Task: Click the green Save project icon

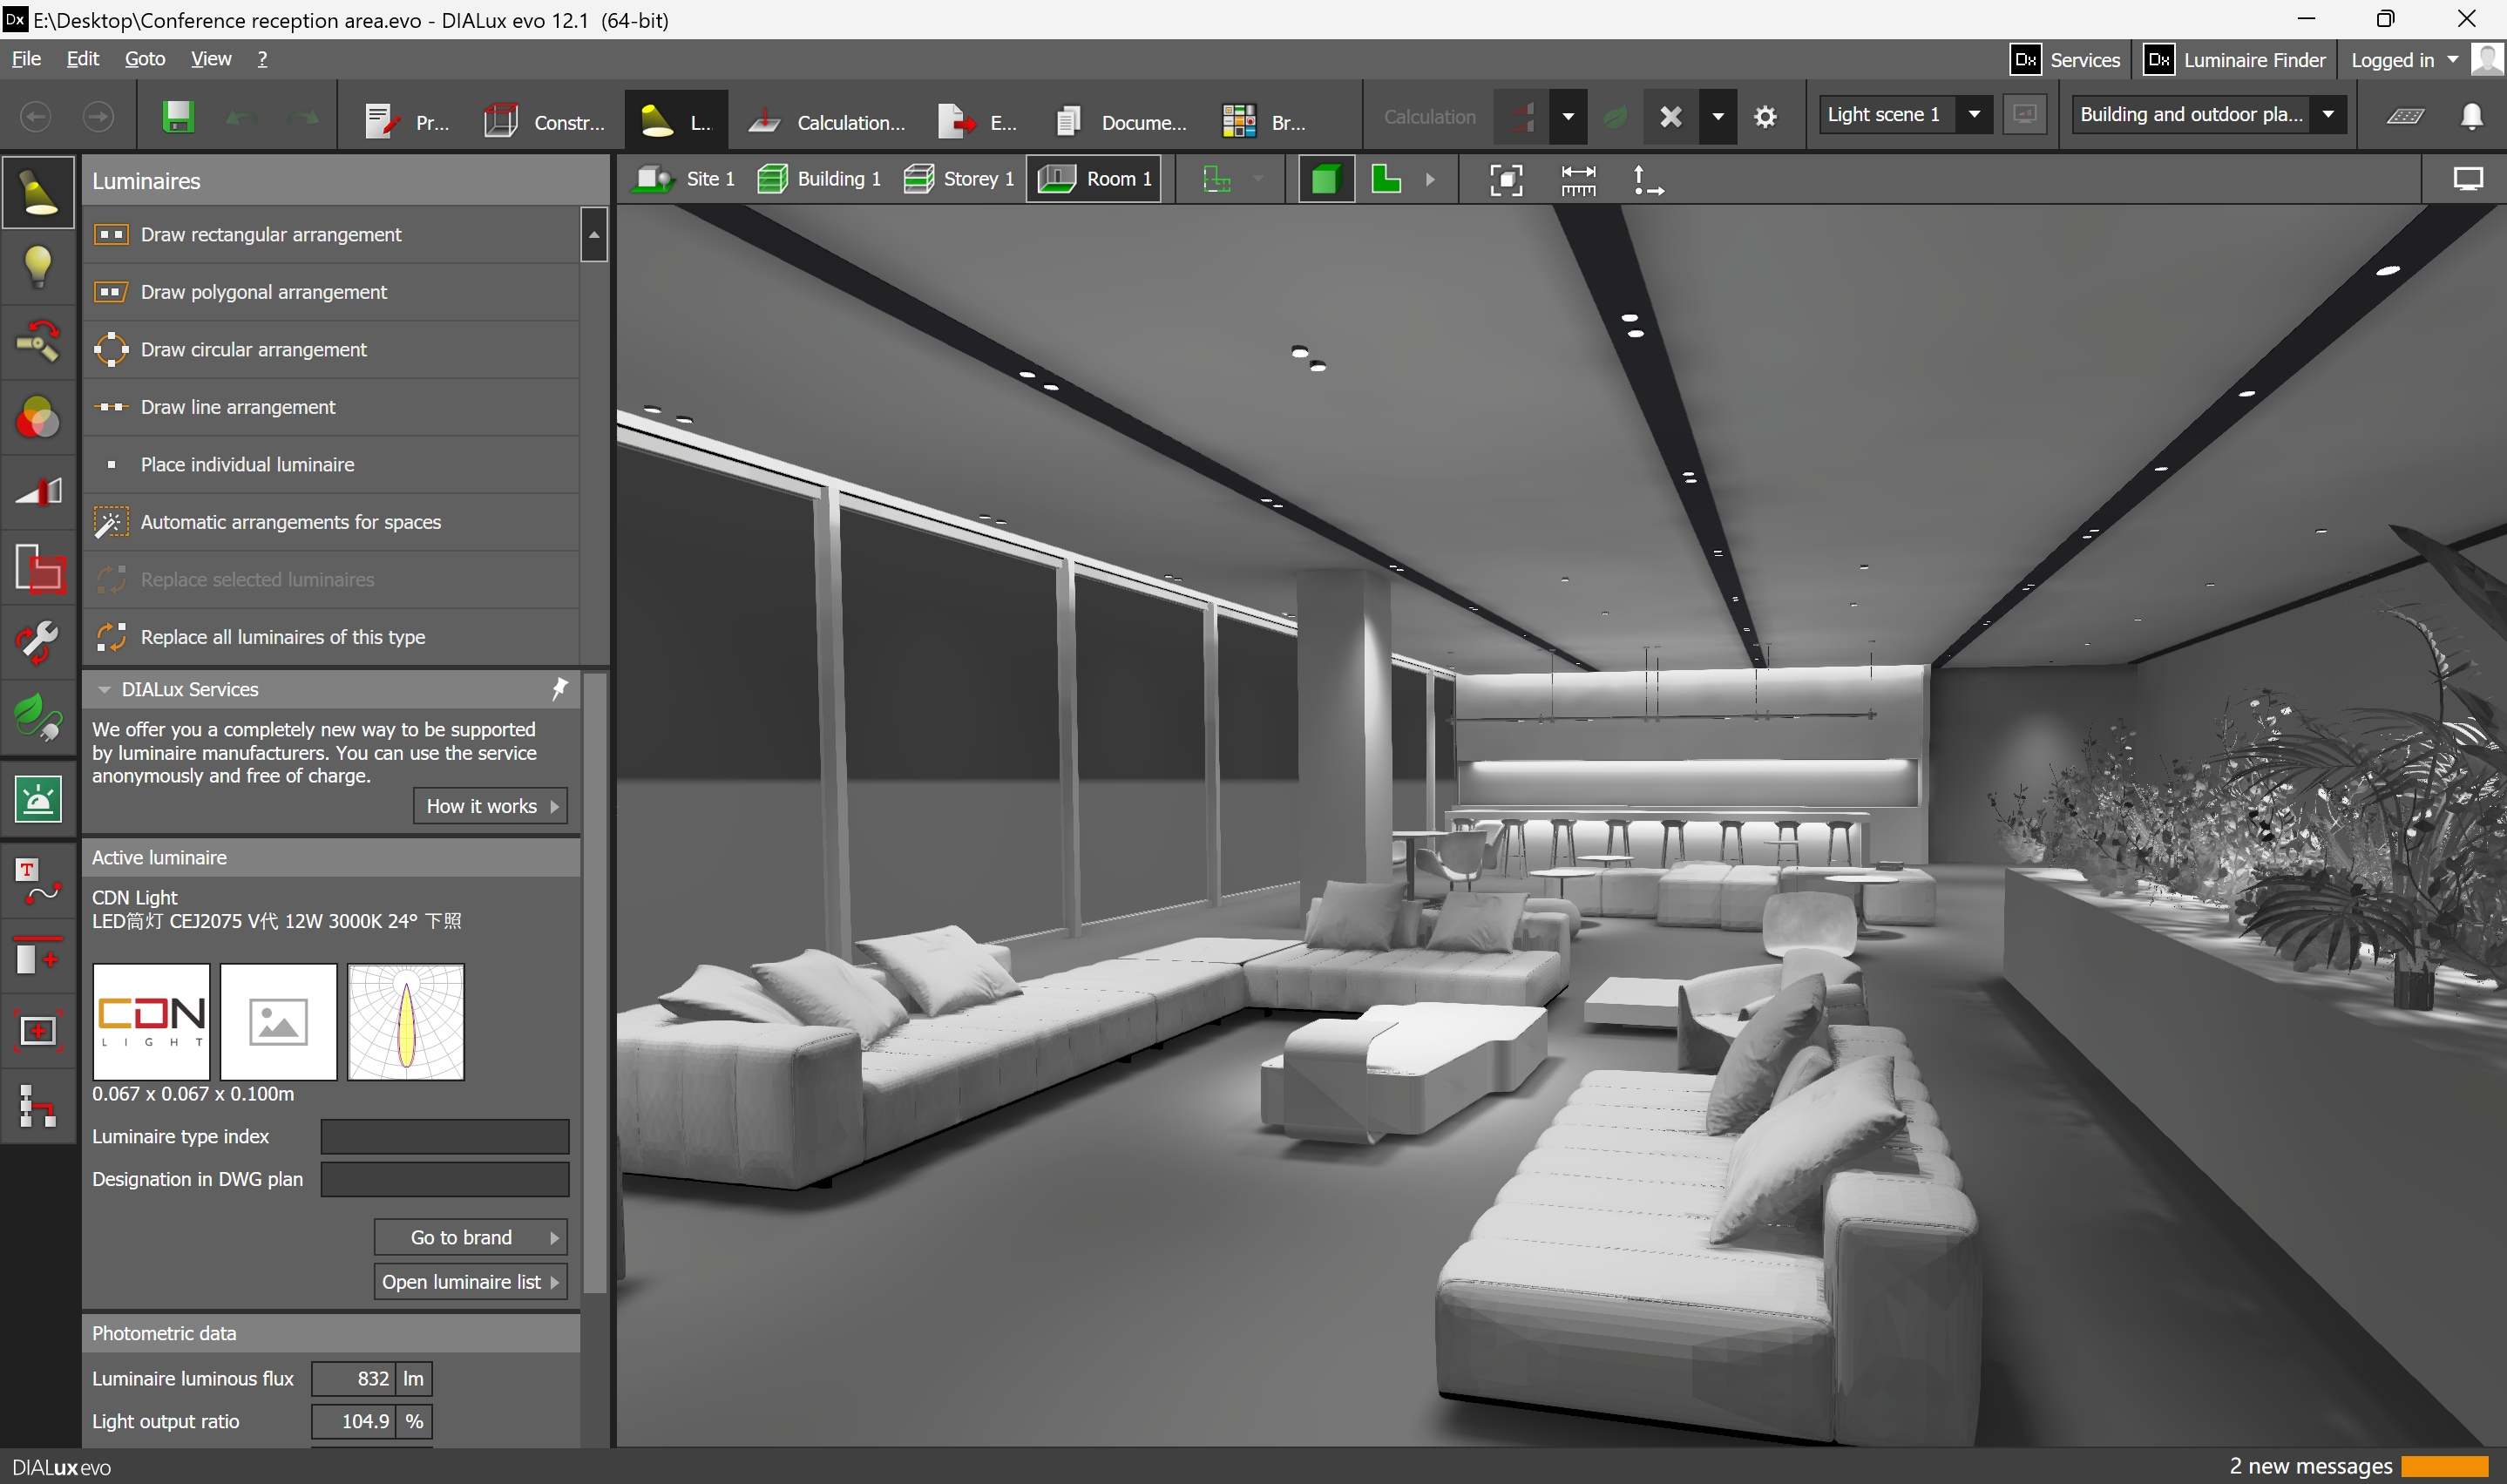Action: click(178, 117)
